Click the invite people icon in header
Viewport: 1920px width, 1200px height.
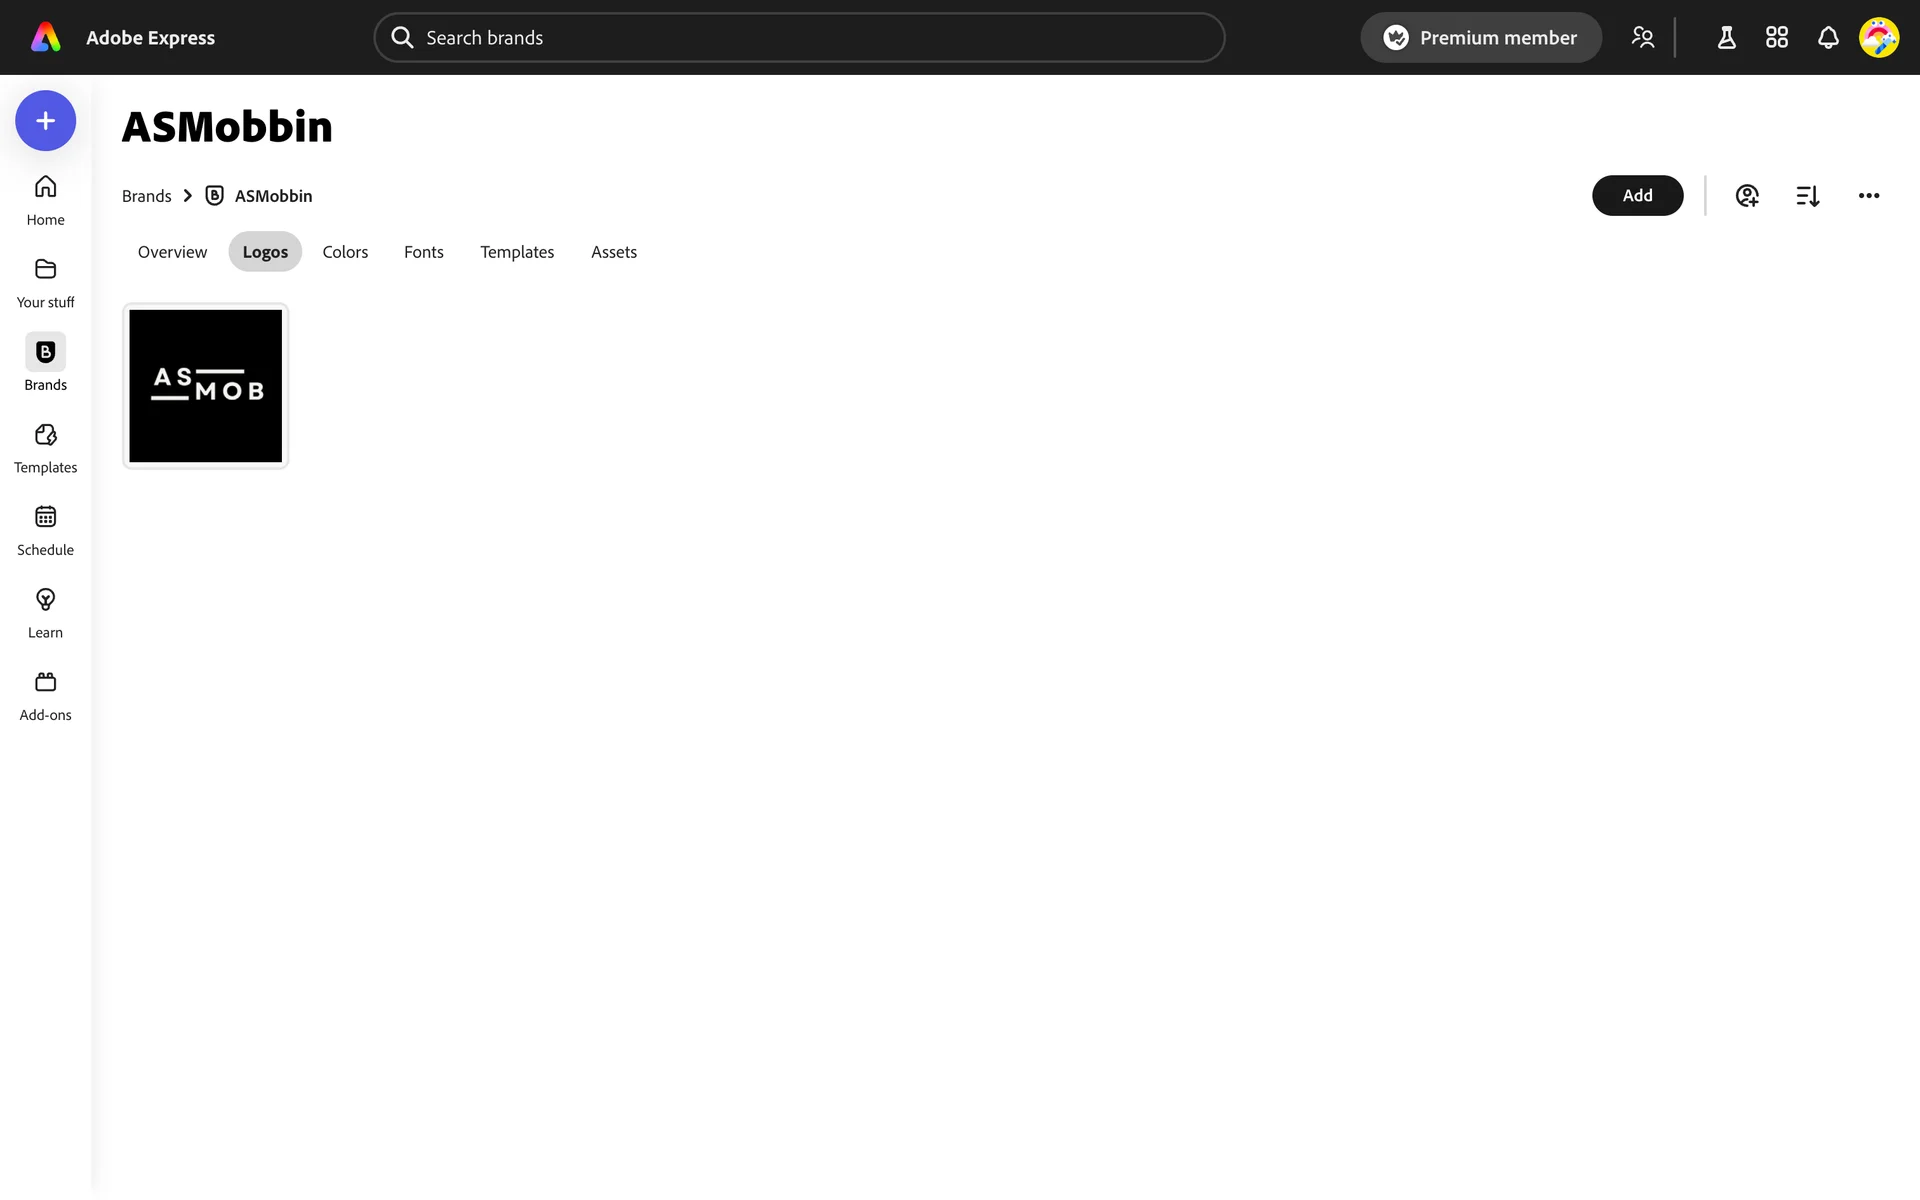1642,38
